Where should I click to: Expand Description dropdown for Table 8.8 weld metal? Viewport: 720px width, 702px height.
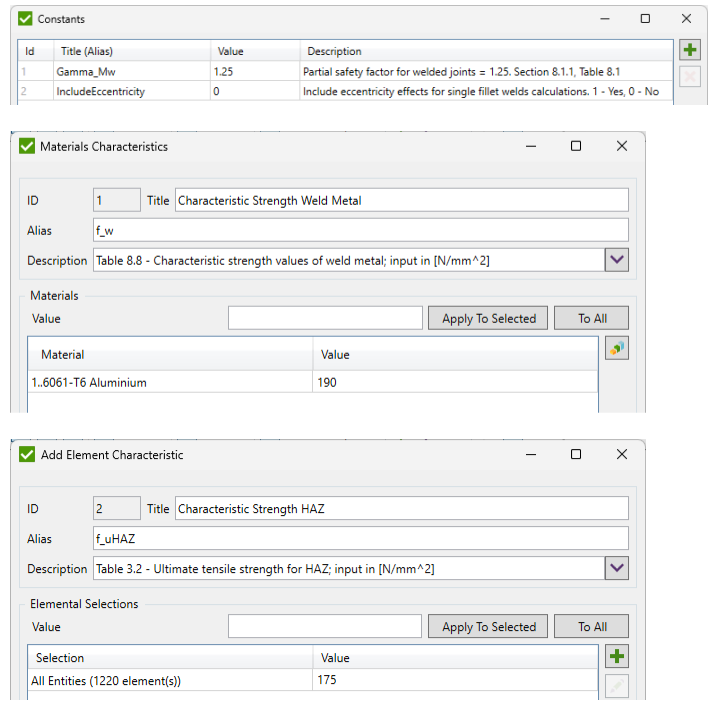tap(617, 260)
